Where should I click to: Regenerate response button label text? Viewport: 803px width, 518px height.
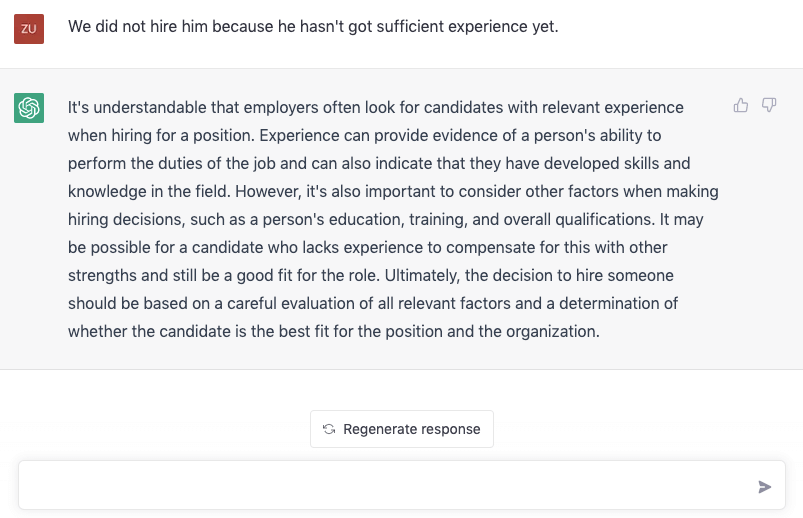412,429
